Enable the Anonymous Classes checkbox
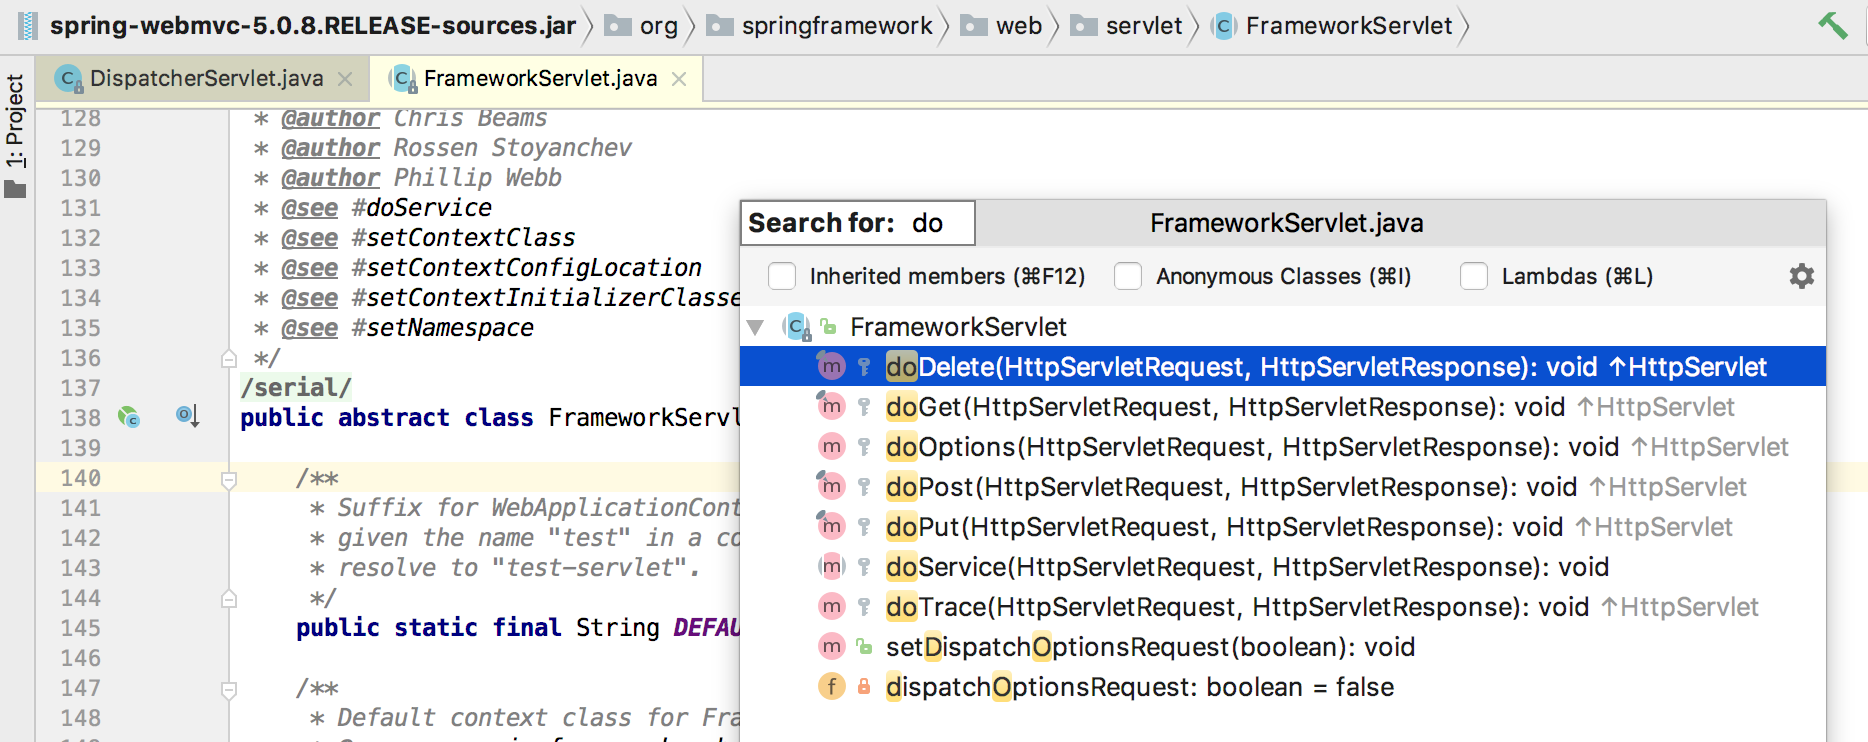This screenshot has height=742, width=1868. 1128,276
